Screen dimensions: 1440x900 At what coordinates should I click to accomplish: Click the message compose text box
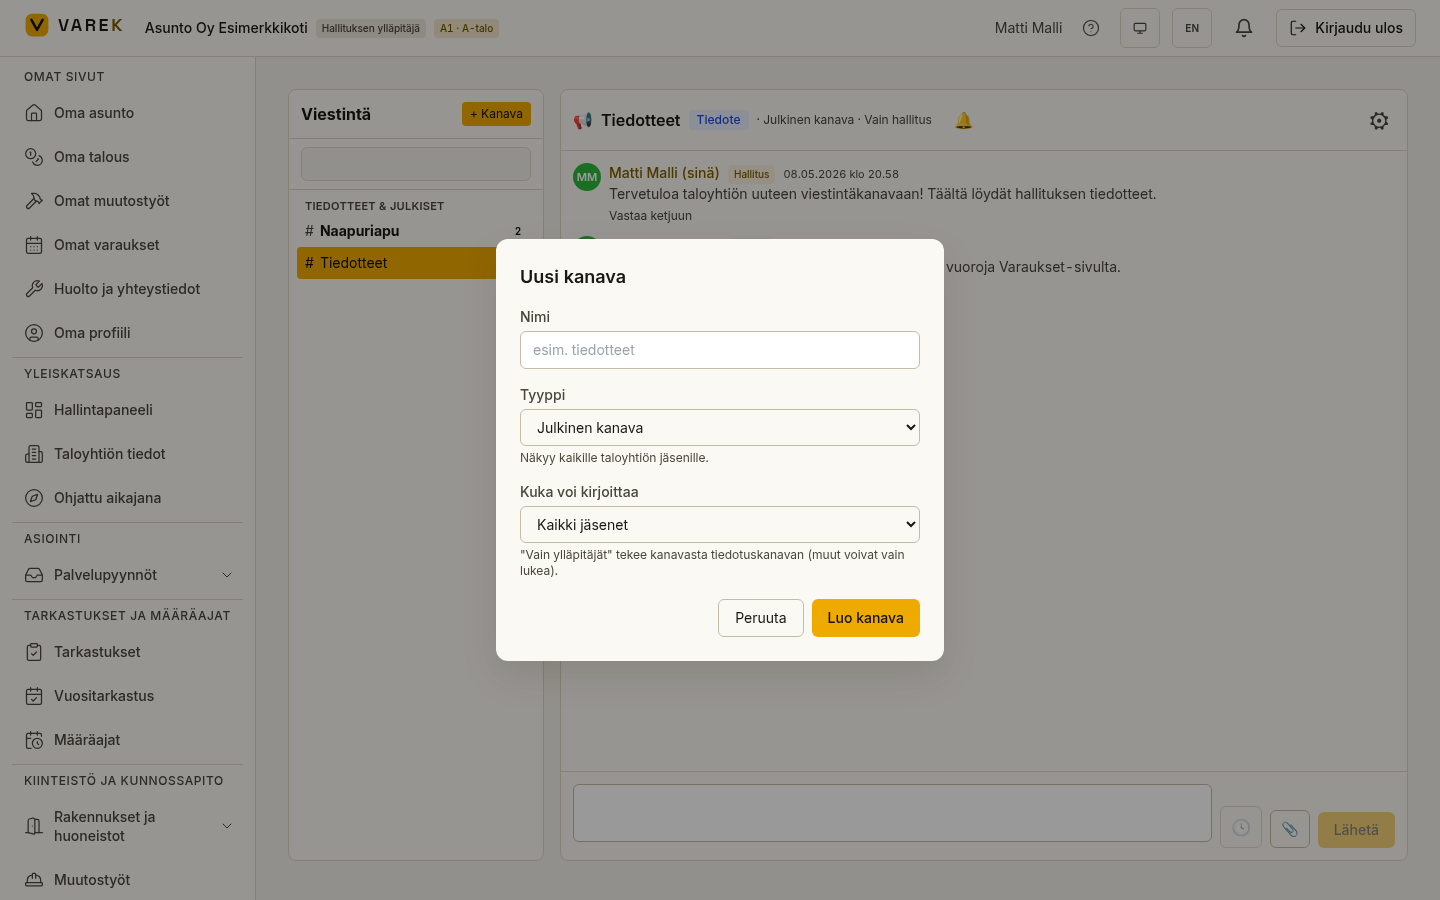click(892, 813)
